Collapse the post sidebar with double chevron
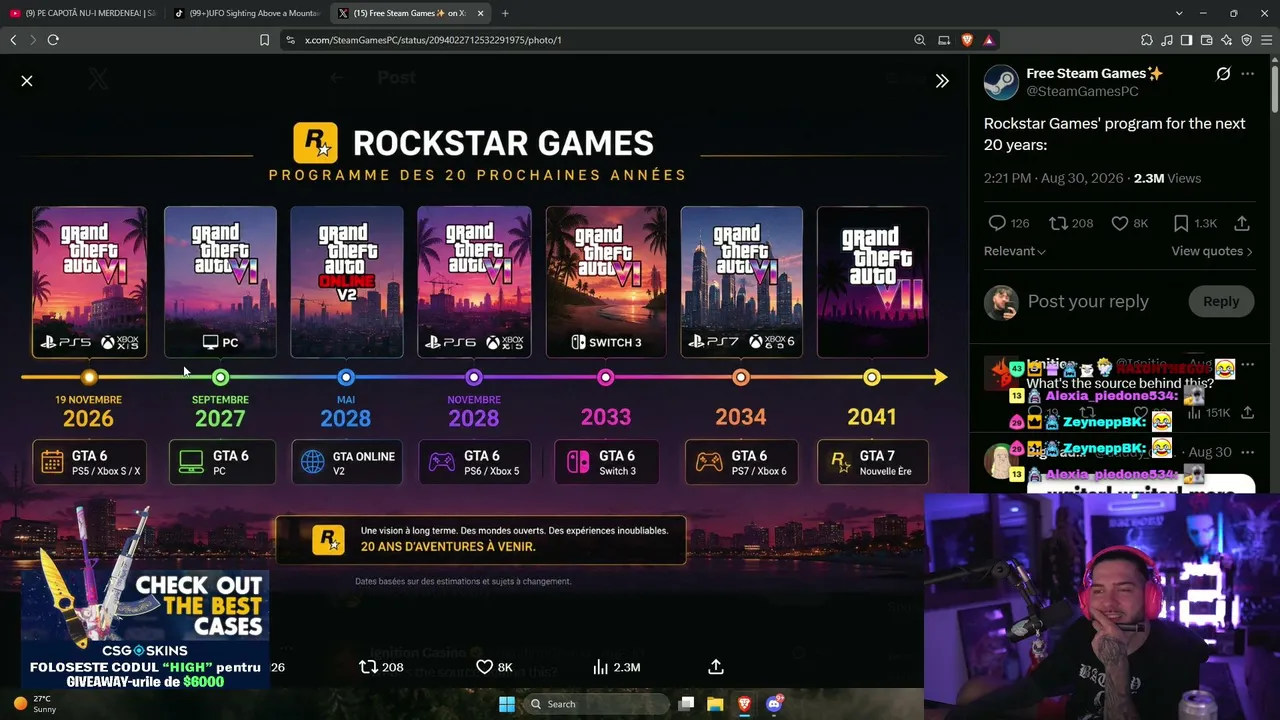Image resolution: width=1280 pixels, height=720 pixels. tap(942, 81)
